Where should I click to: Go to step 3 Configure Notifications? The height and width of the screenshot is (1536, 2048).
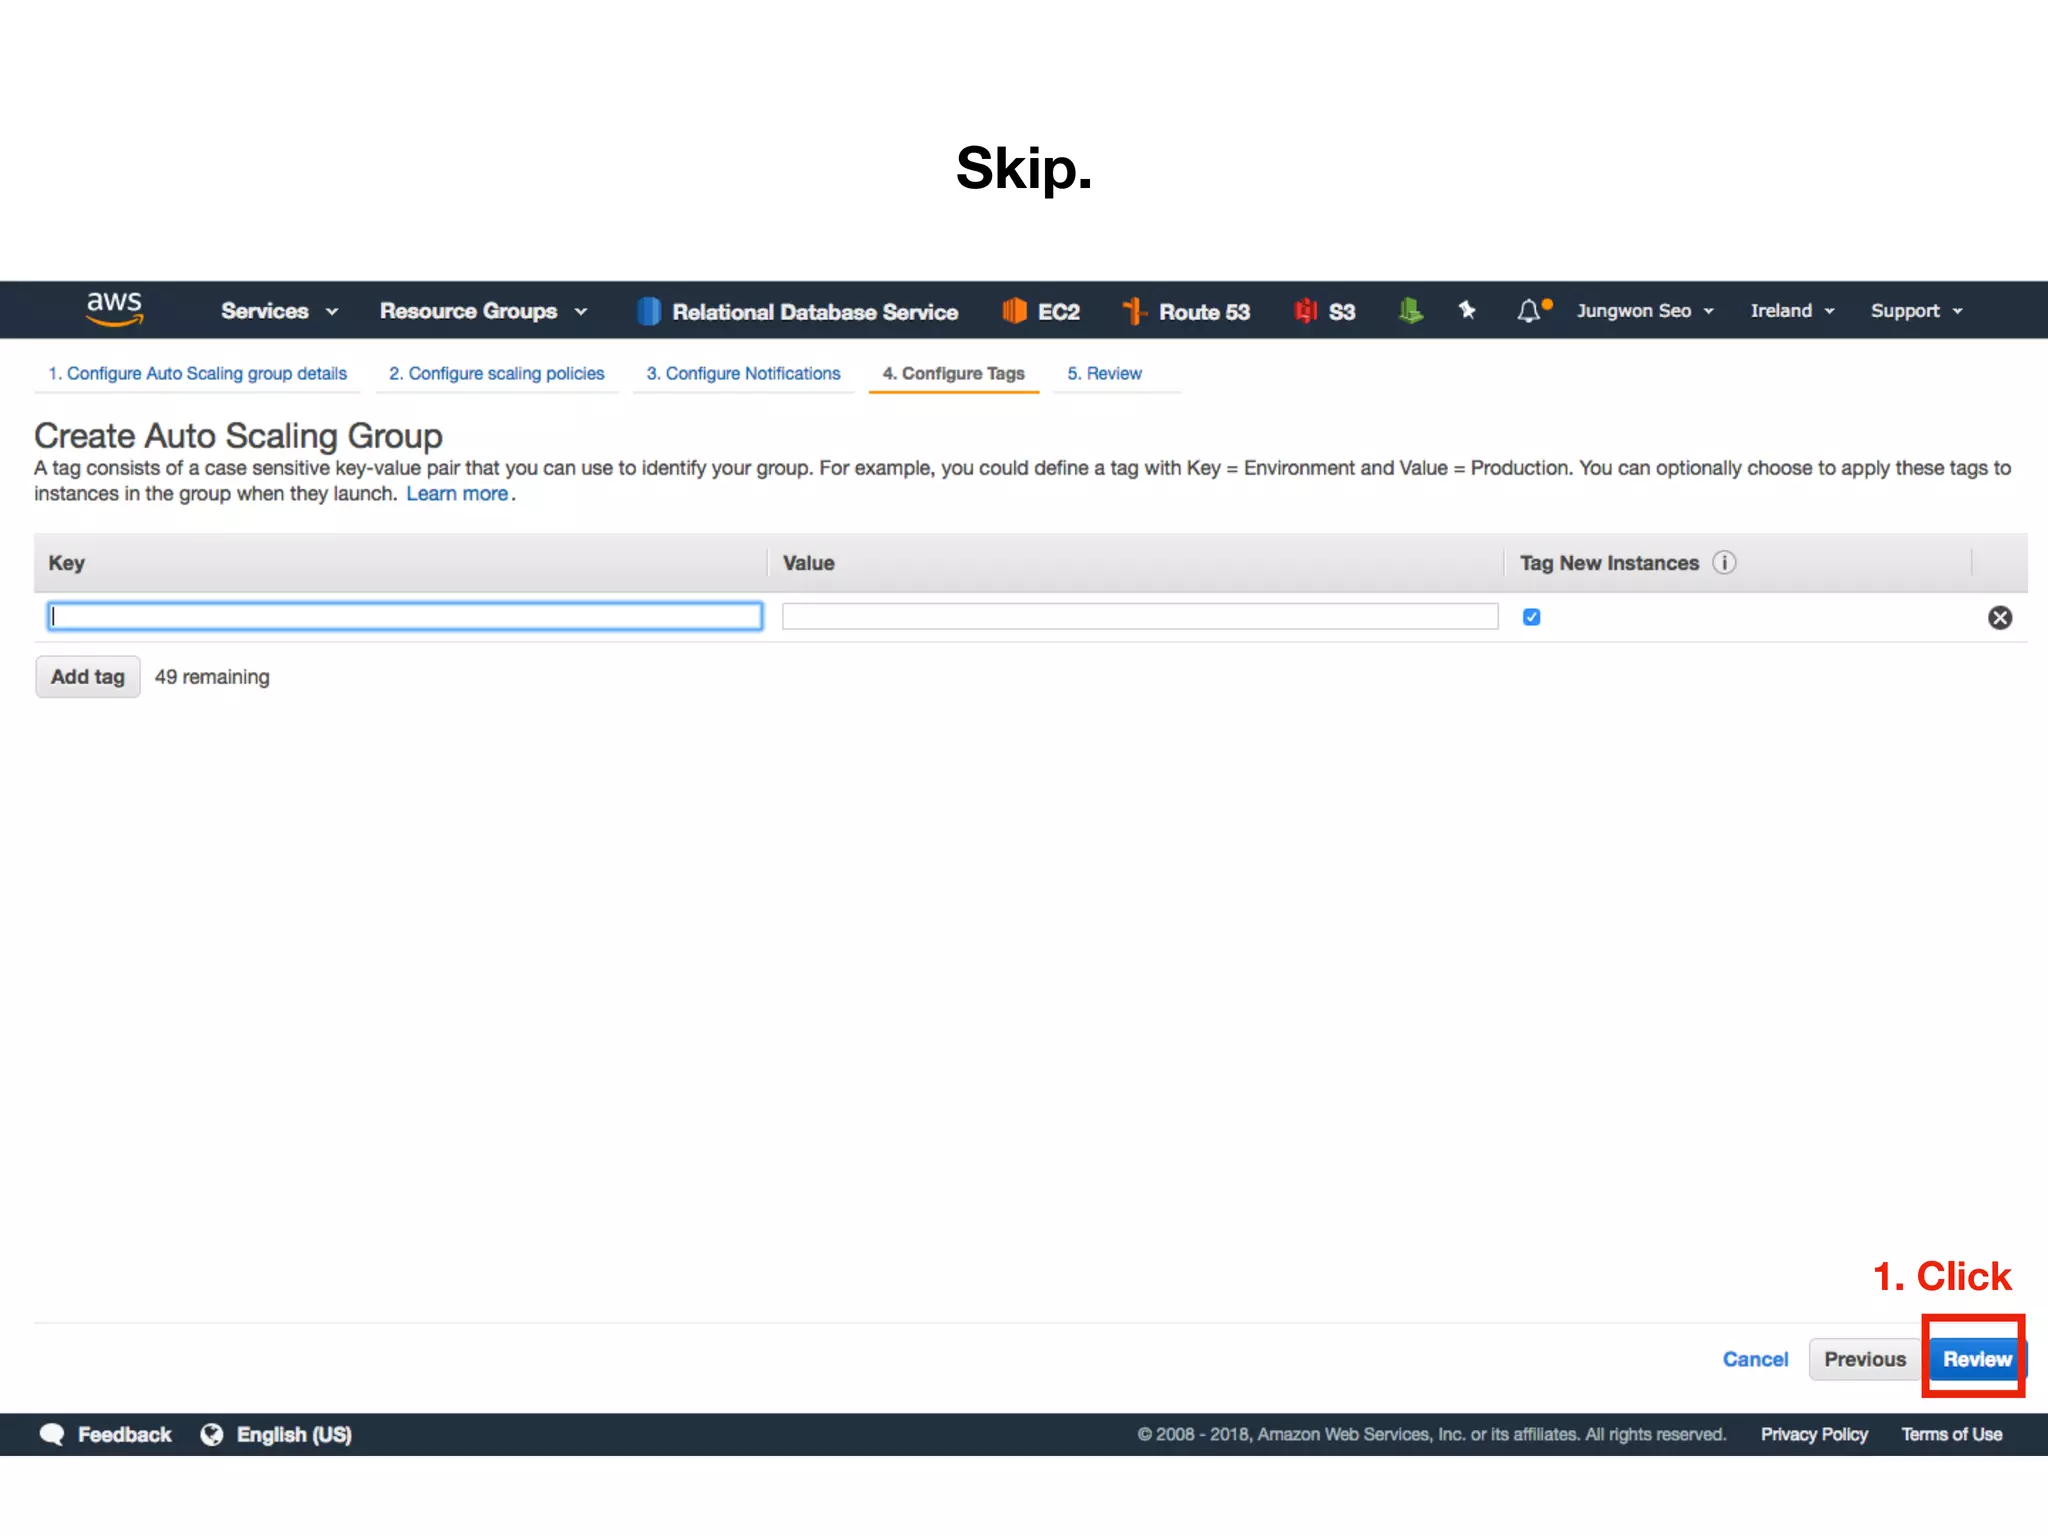coord(743,373)
